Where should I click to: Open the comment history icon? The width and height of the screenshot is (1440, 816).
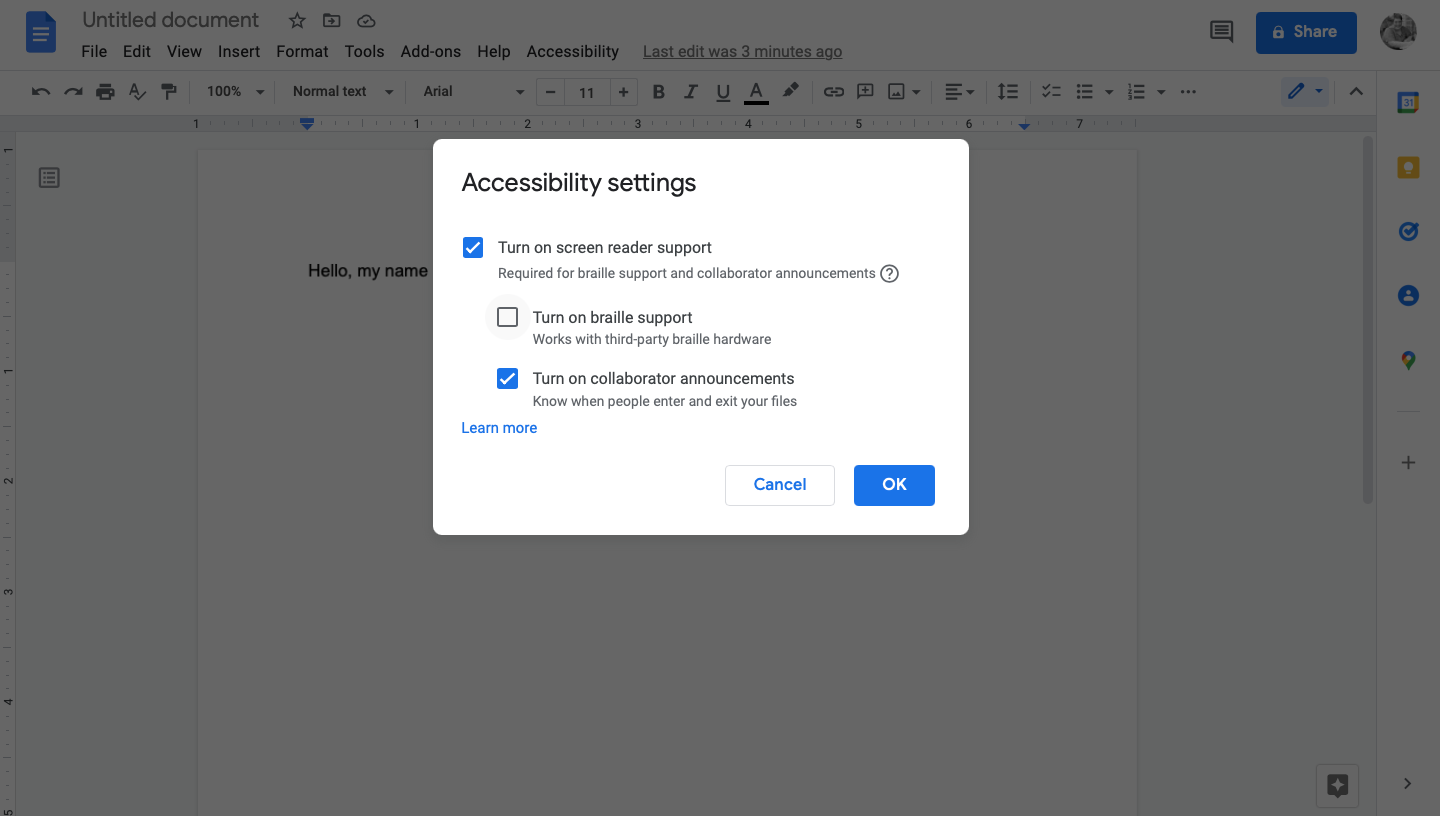(x=1221, y=32)
